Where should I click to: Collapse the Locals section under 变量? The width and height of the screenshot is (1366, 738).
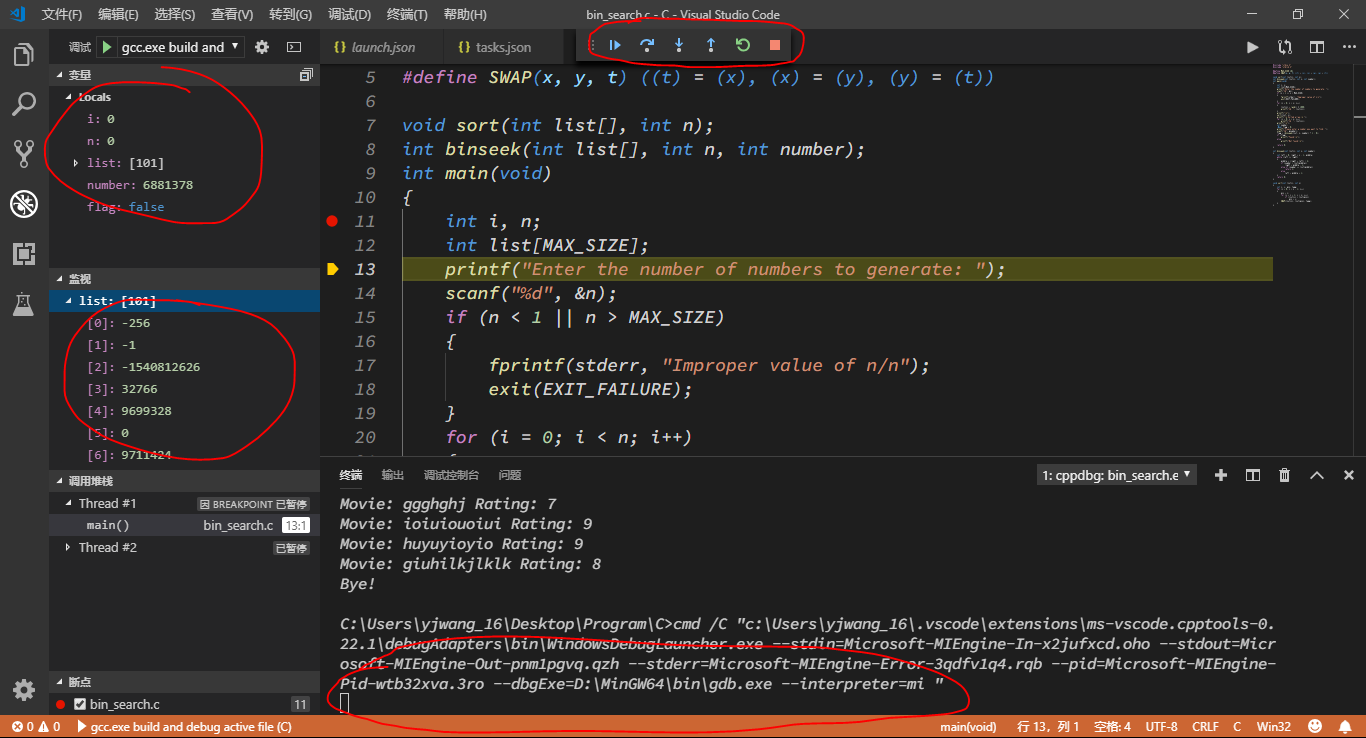pyautogui.click(x=66, y=97)
